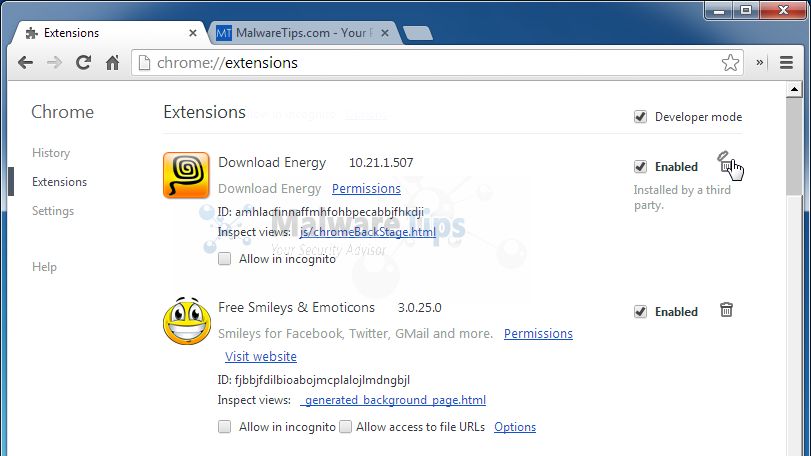Click the MalwareTips tab favicon
The image size is (811, 456).
[223, 33]
